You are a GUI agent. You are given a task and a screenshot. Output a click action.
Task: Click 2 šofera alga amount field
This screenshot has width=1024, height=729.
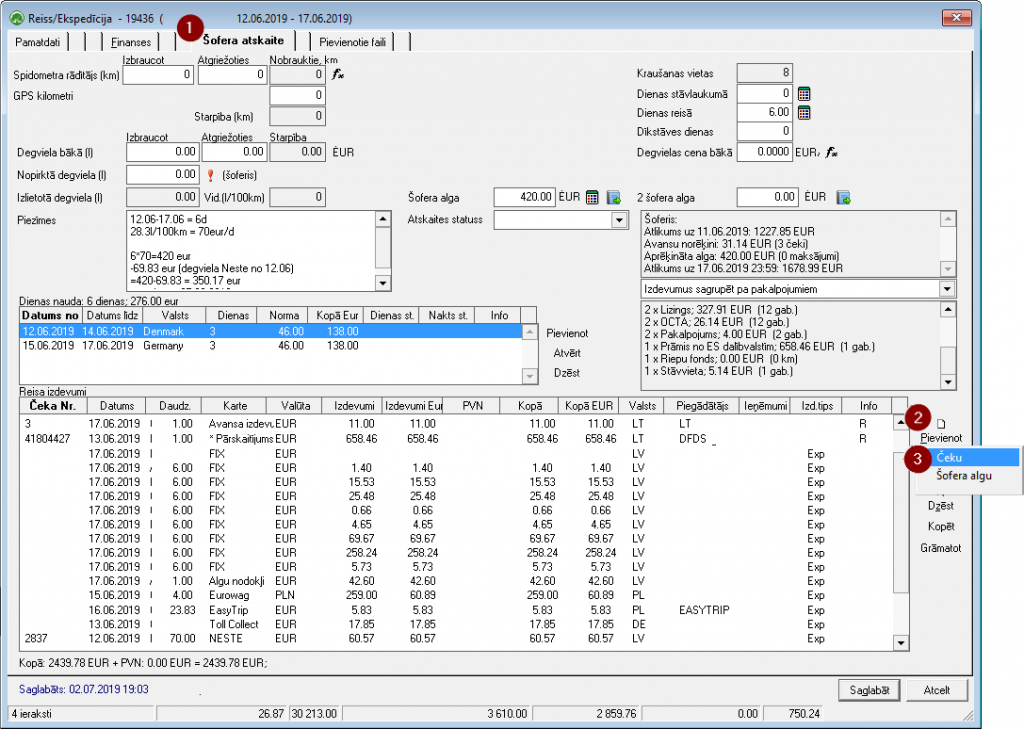point(767,197)
